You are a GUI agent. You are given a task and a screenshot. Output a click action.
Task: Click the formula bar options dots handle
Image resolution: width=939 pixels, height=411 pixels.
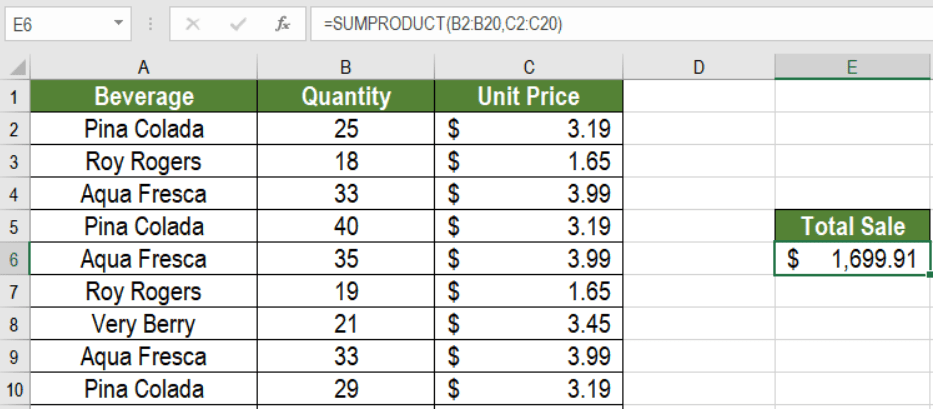point(150,24)
